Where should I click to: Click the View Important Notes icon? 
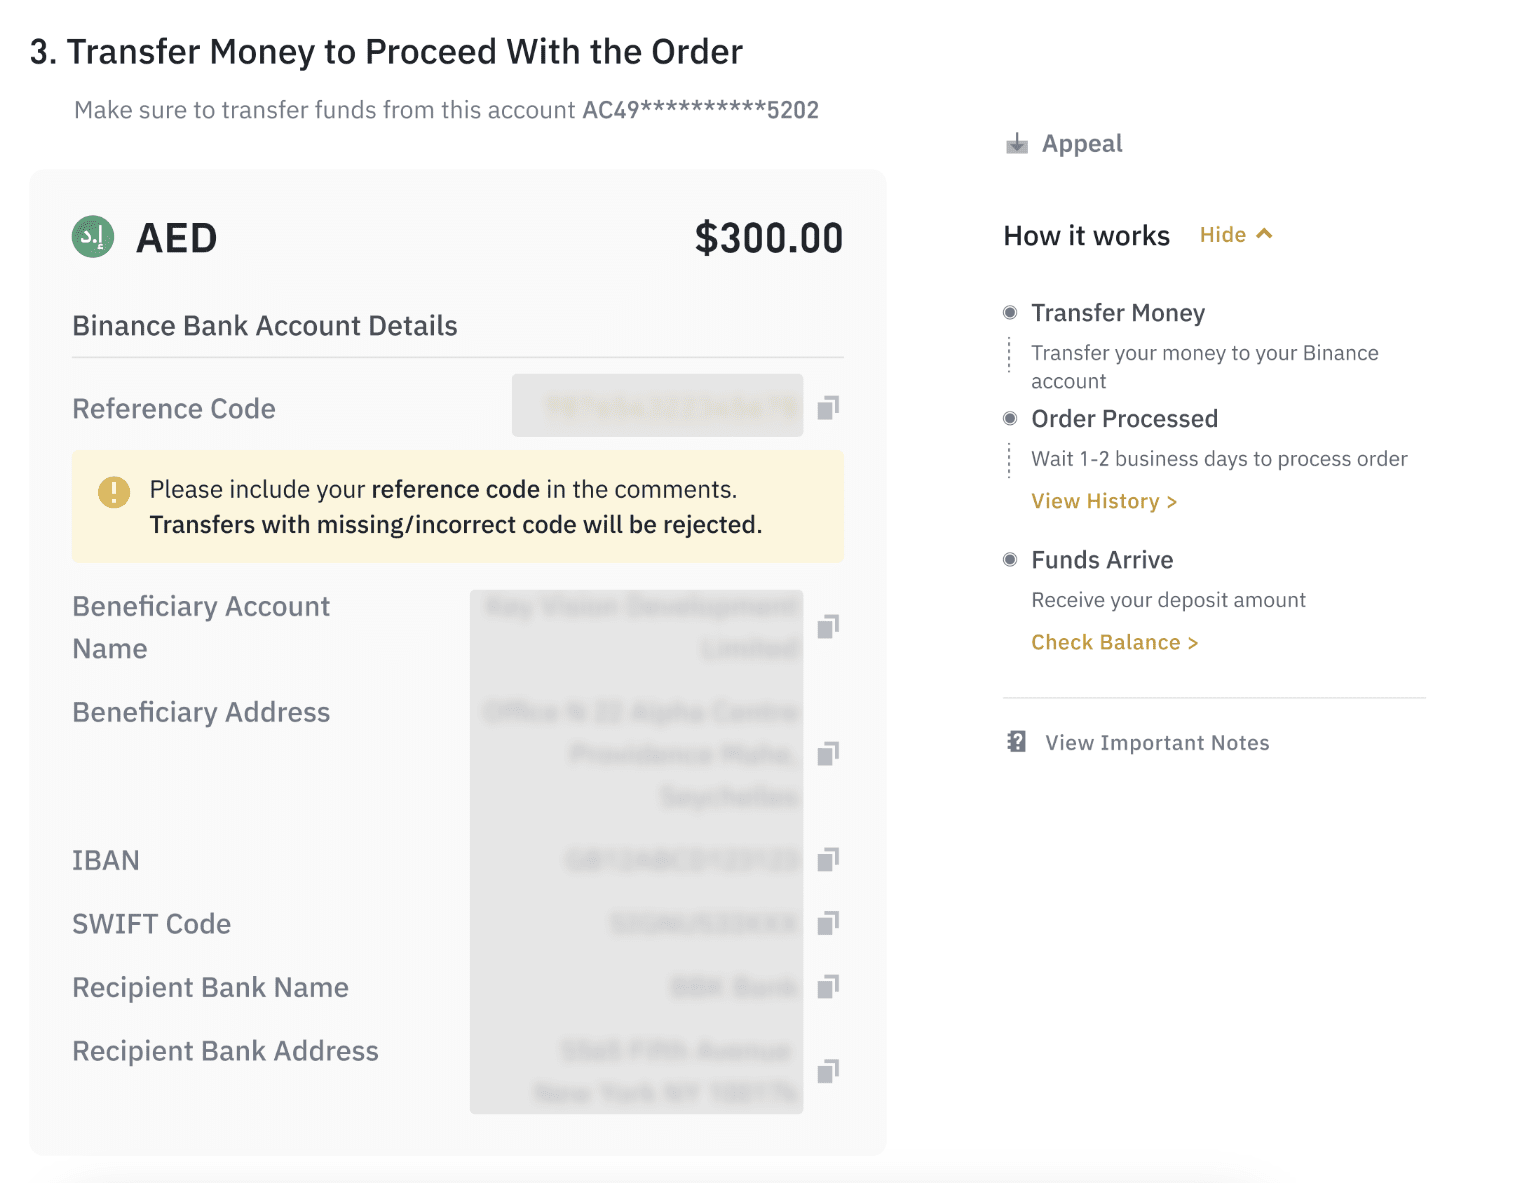1017,742
